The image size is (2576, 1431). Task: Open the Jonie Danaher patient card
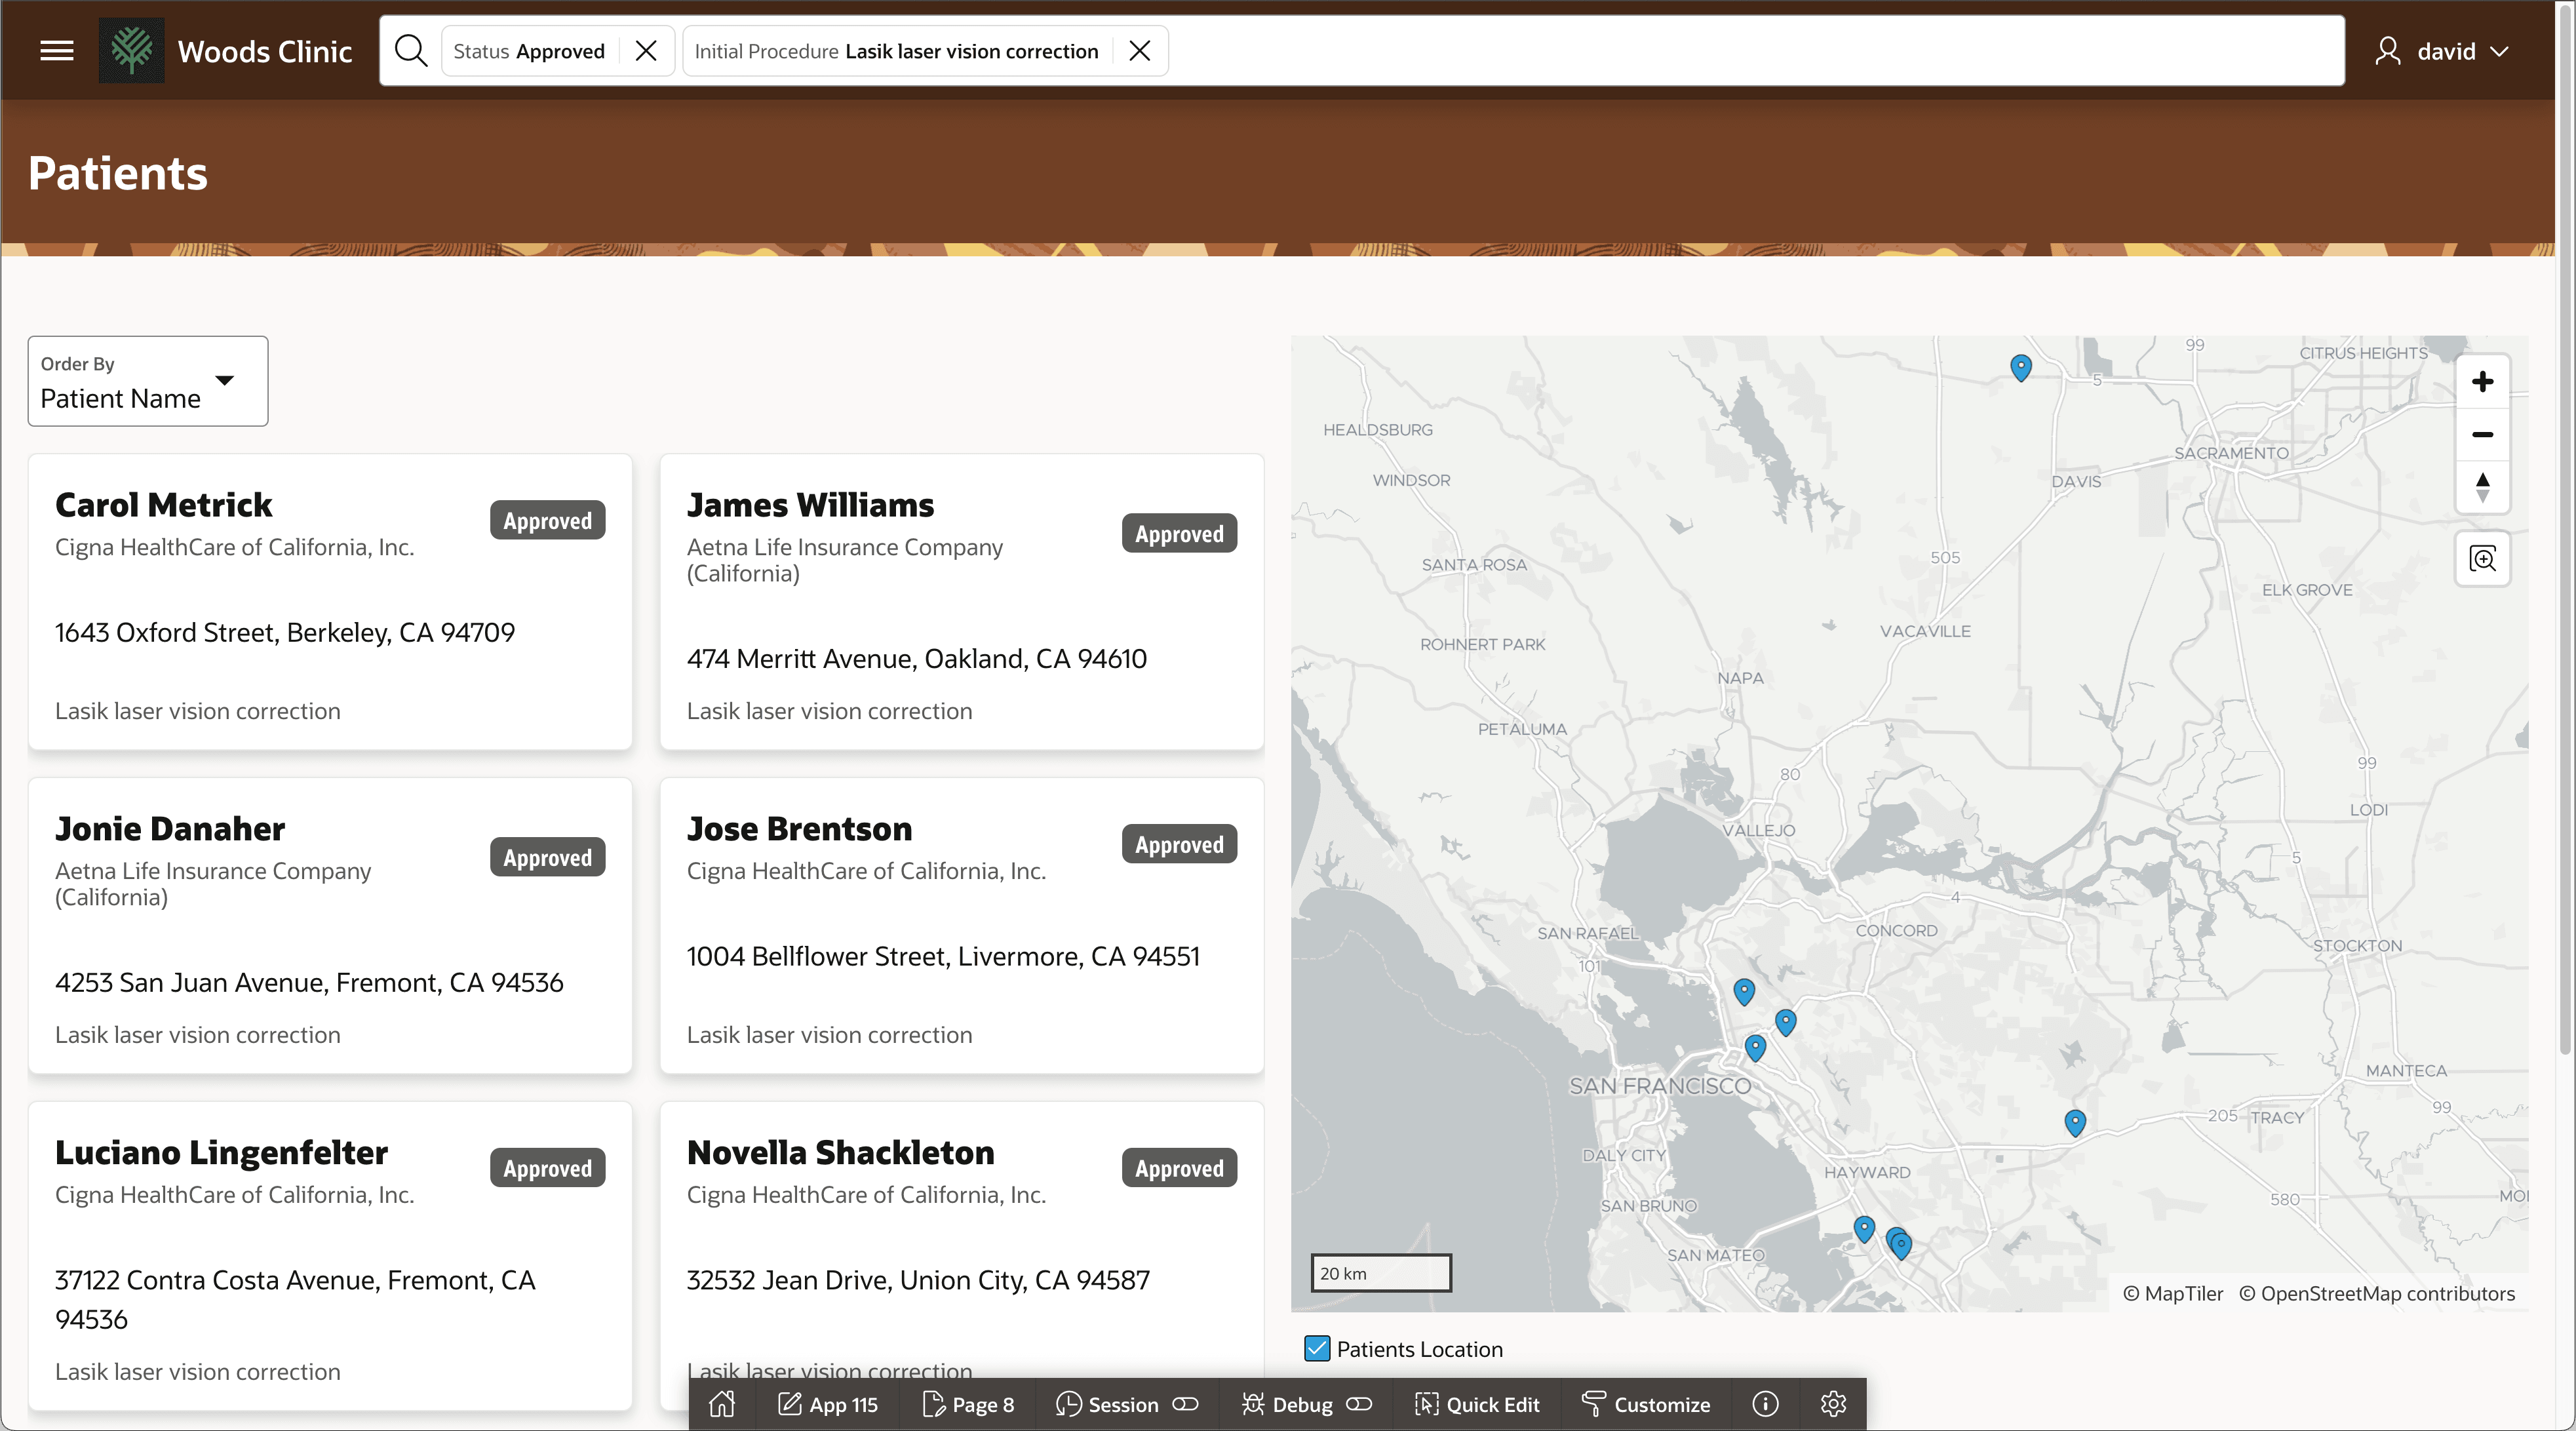coord(330,926)
